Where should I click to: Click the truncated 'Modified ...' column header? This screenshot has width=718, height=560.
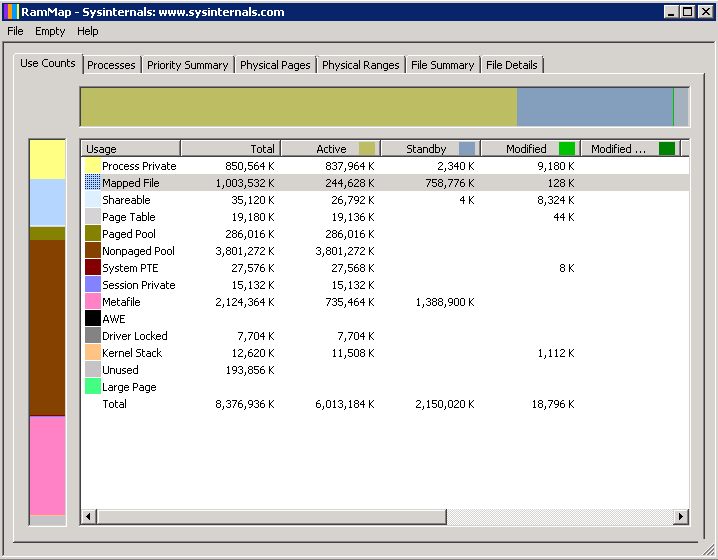[631, 149]
